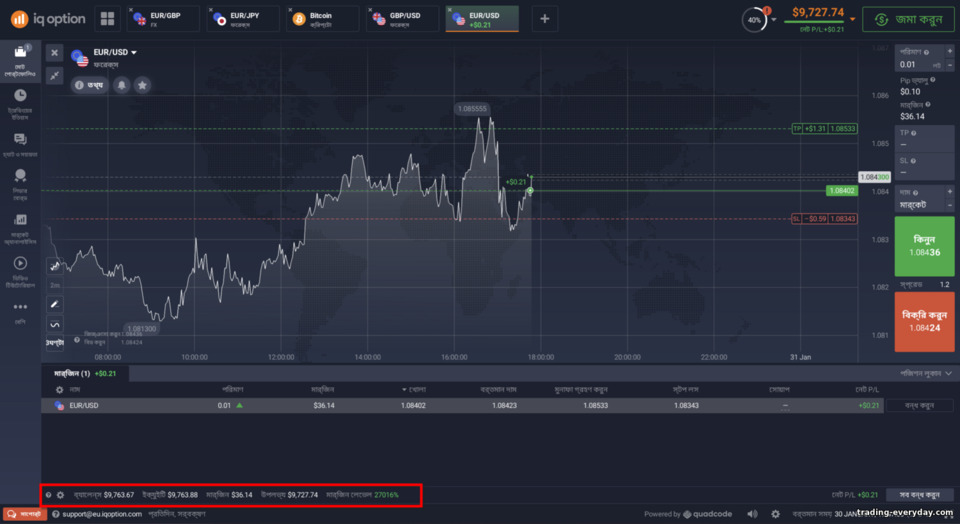Close the EUR/USD position button

point(919,406)
